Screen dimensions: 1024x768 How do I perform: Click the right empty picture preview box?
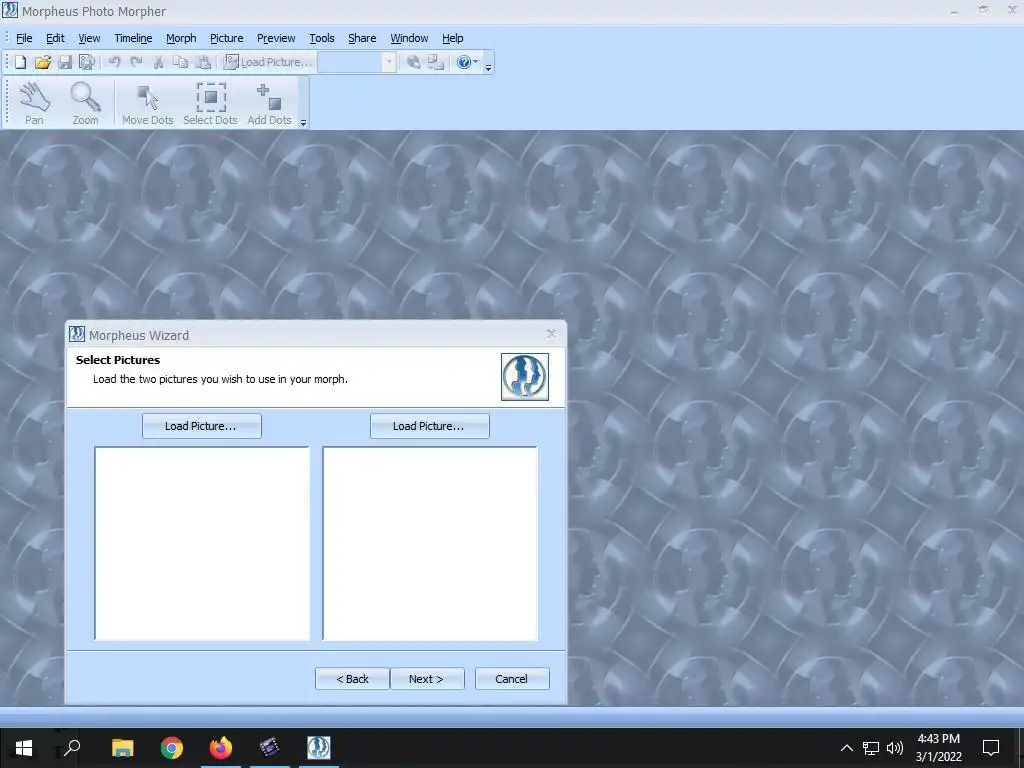(430, 543)
